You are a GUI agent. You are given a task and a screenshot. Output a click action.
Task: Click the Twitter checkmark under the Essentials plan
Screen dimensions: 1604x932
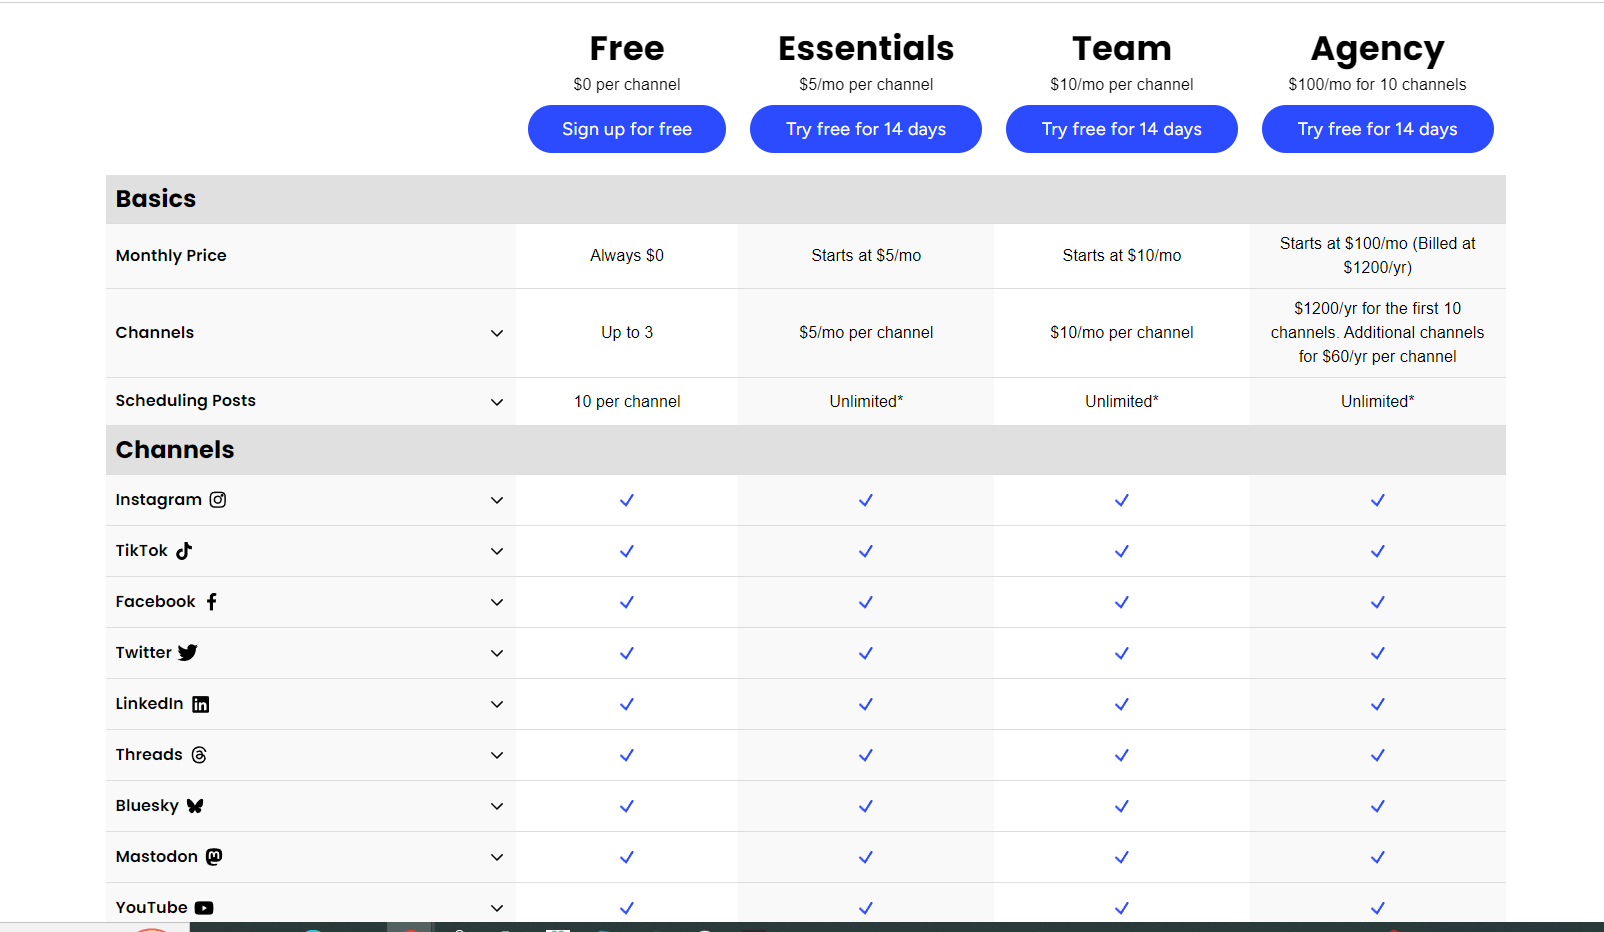tap(866, 653)
